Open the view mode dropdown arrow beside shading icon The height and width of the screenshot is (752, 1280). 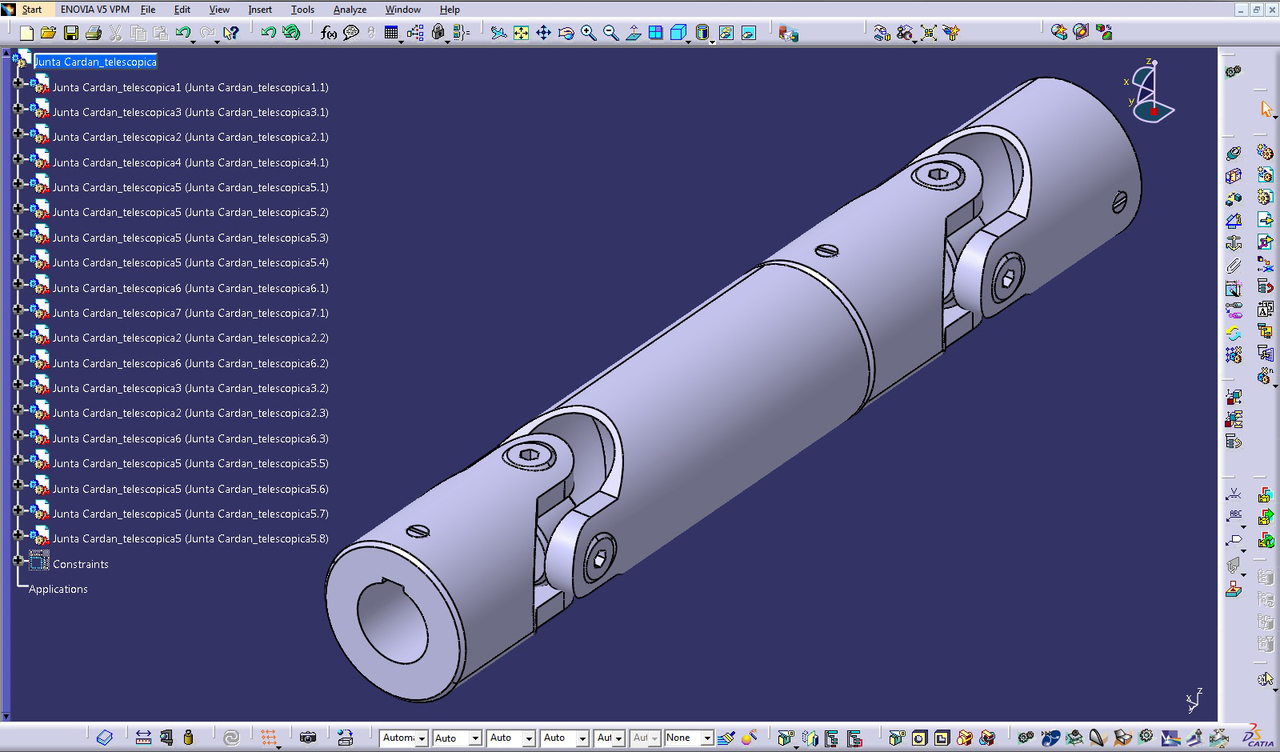coord(713,40)
